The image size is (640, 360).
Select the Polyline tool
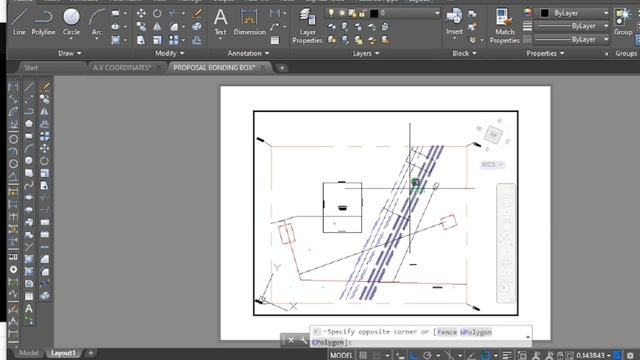pyautogui.click(x=43, y=22)
